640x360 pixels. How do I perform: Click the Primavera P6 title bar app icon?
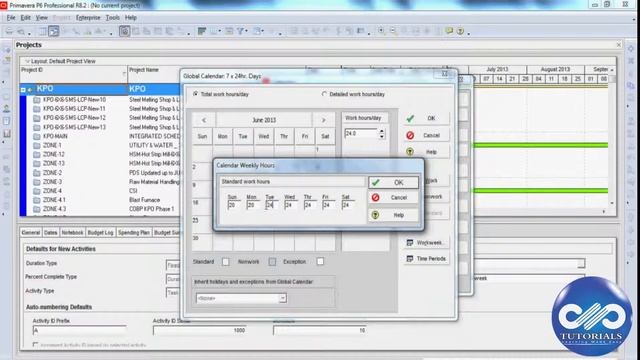coord(4,5)
